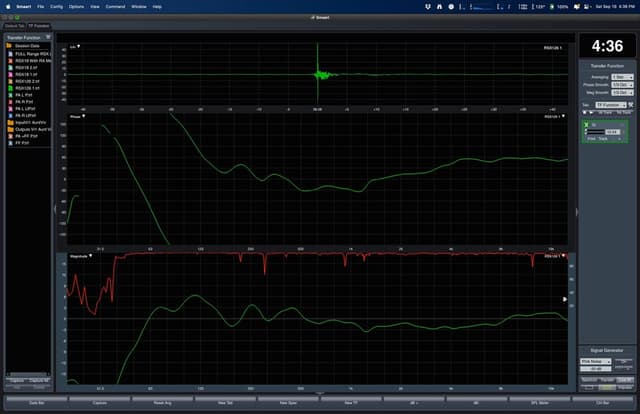
Task: Open the File menu
Action: click(40, 7)
